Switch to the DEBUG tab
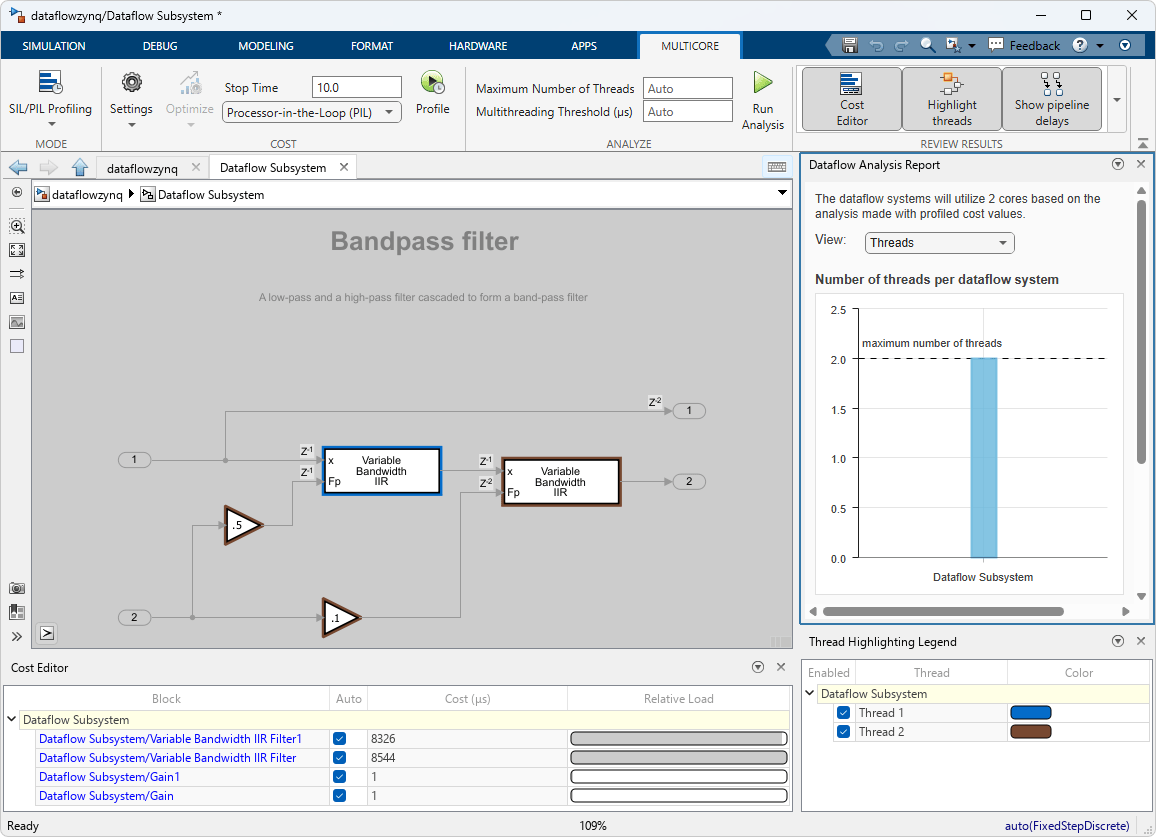1157x837 pixels. (x=160, y=46)
